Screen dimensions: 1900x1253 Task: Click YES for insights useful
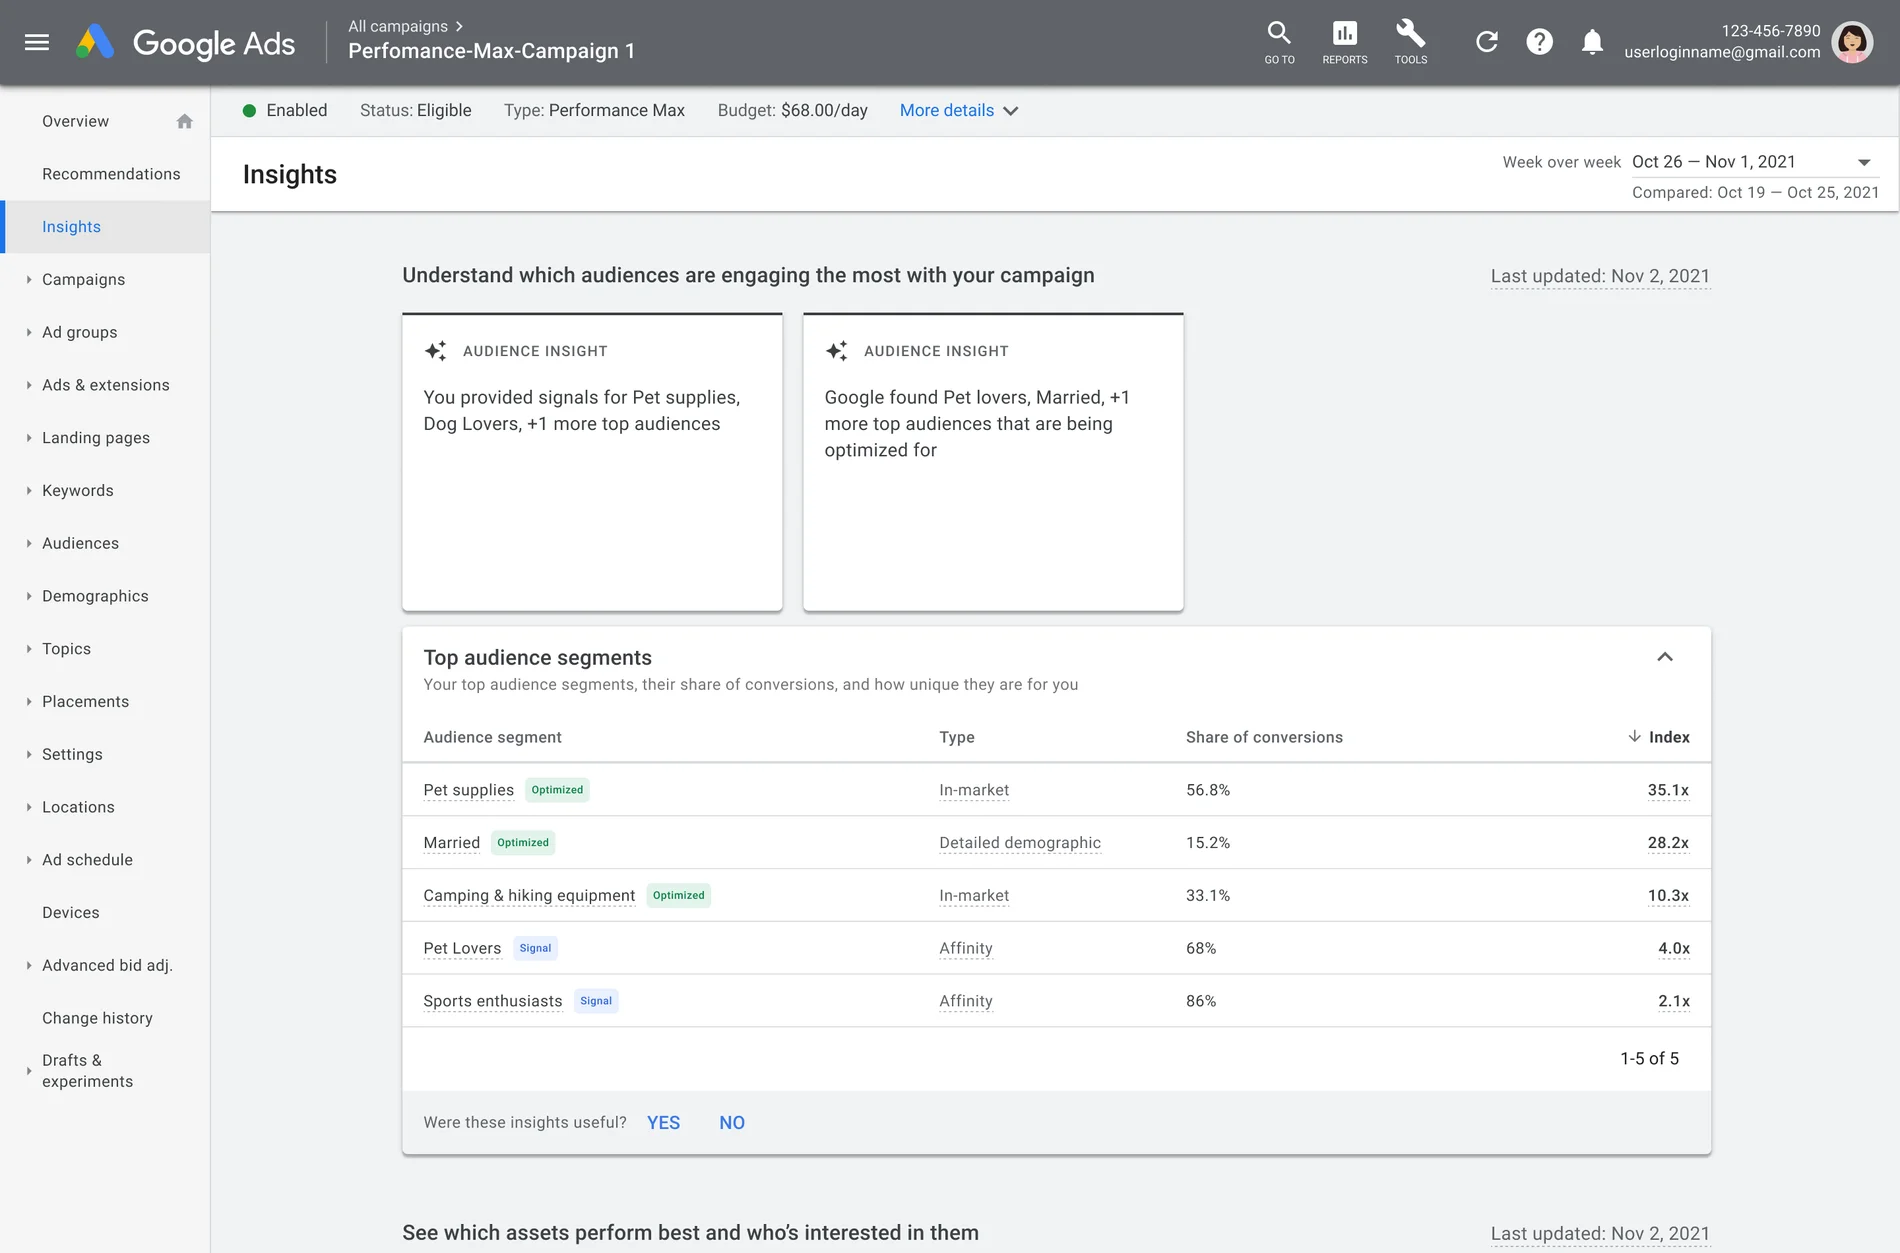coord(663,1123)
